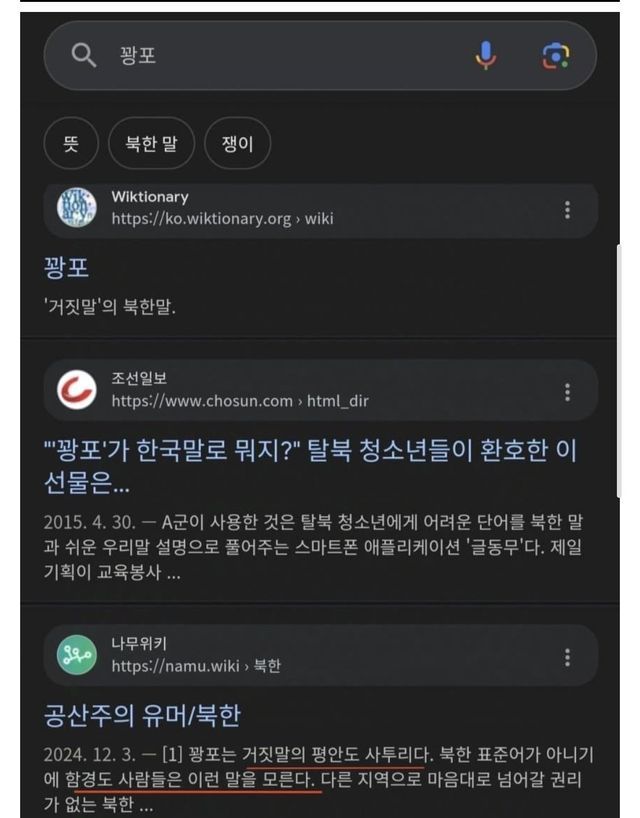This screenshot has width=640, height=818.
Task: Select the 쟁이 suggestion chip
Action: click(237, 143)
